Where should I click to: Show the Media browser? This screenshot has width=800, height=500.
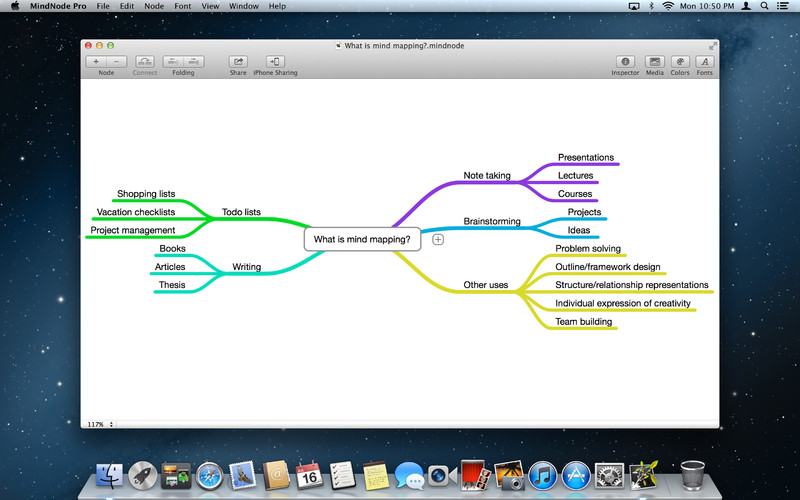coord(654,61)
